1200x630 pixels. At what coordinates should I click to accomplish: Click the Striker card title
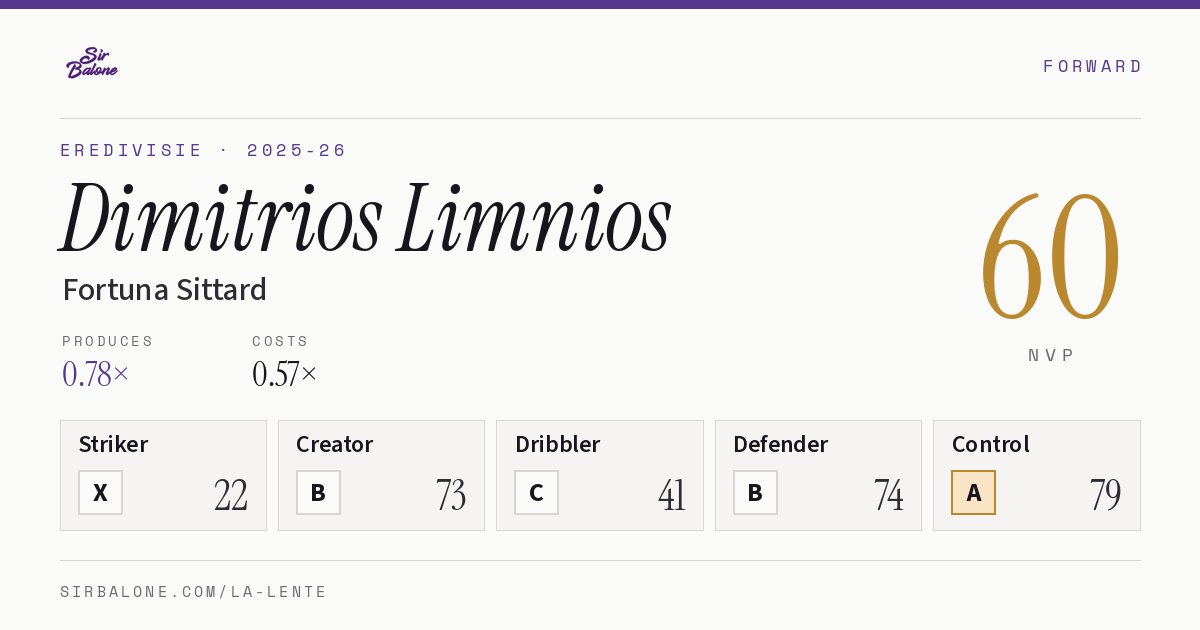[x=113, y=444]
